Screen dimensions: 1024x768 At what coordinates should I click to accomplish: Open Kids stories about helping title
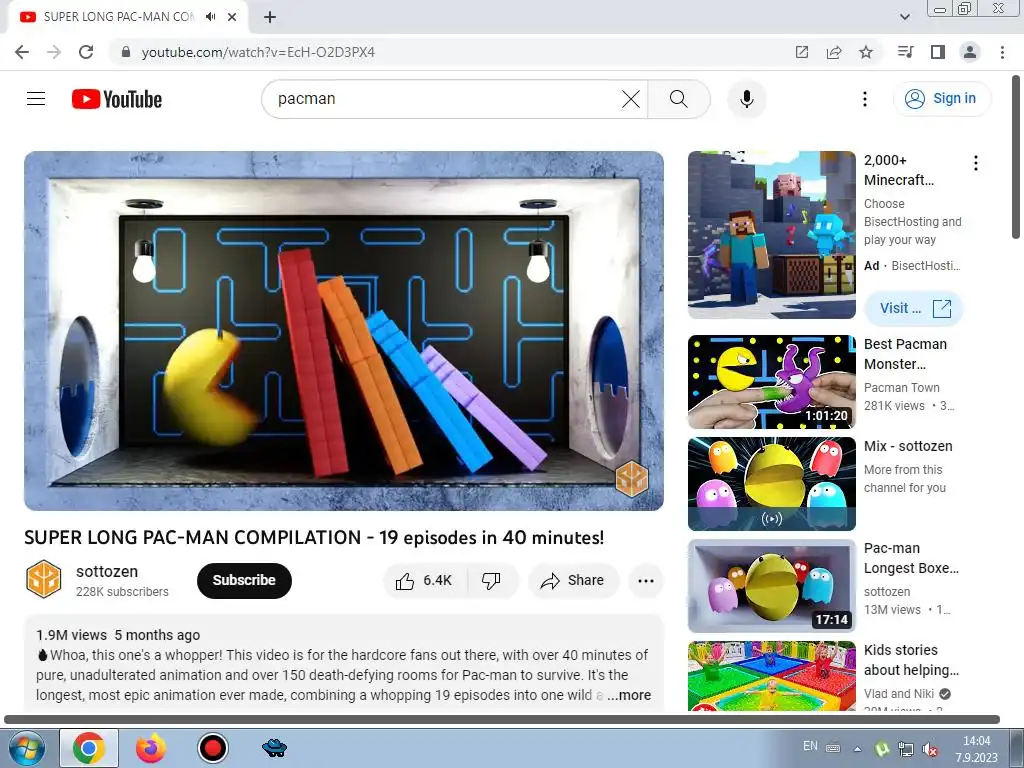(911, 660)
